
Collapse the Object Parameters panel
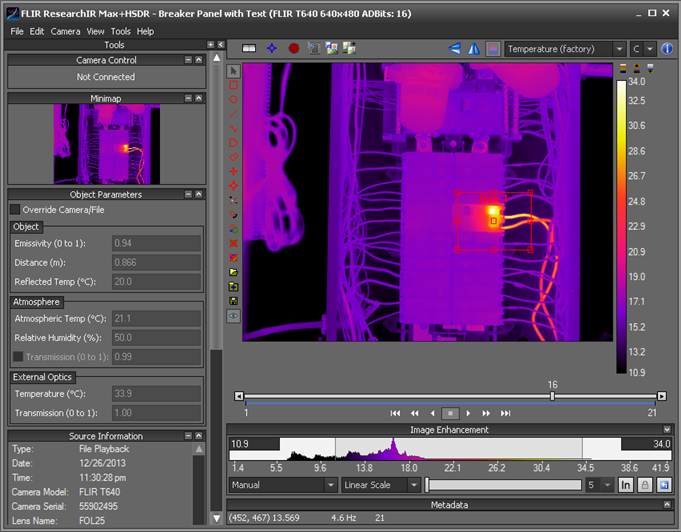199,194
